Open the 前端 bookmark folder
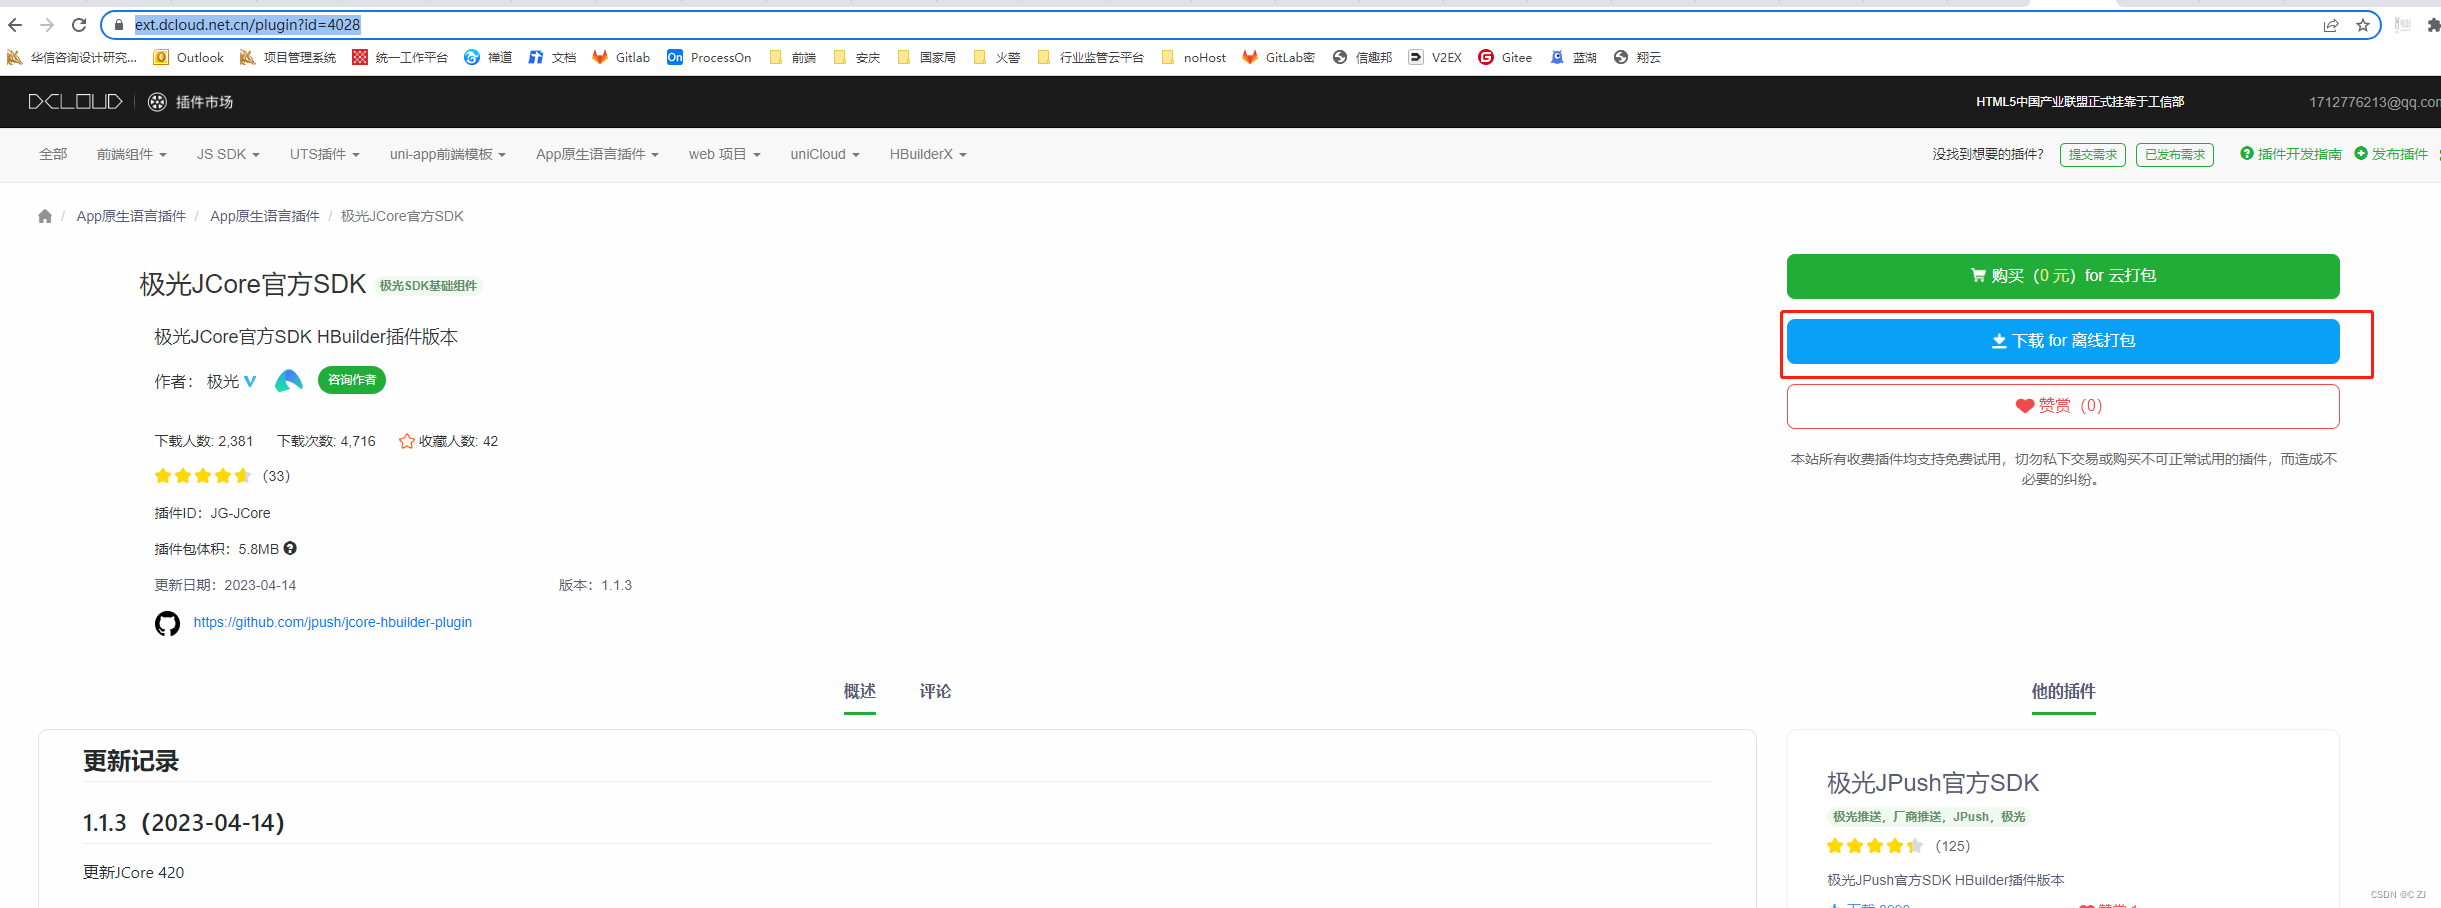This screenshot has height=908, width=2441. [x=792, y=57]
